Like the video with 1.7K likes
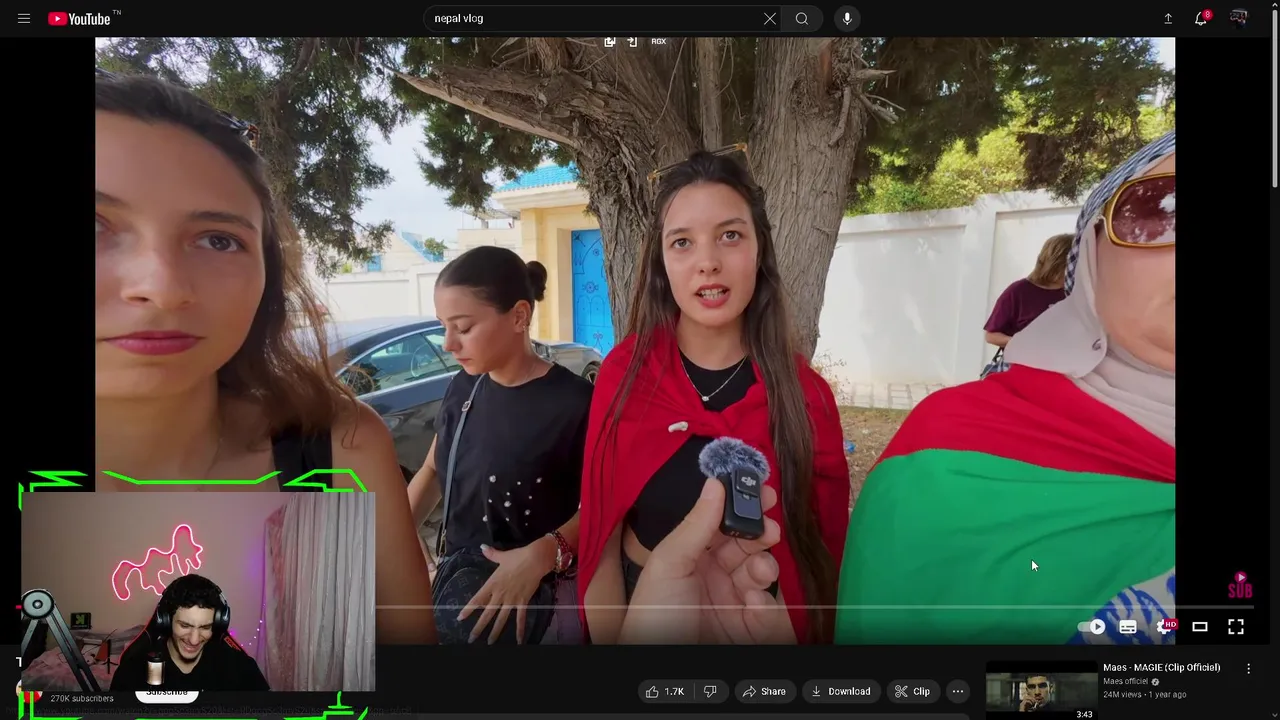The width and height of the screenshot is (1280, 720). click(x=664, y=691)
